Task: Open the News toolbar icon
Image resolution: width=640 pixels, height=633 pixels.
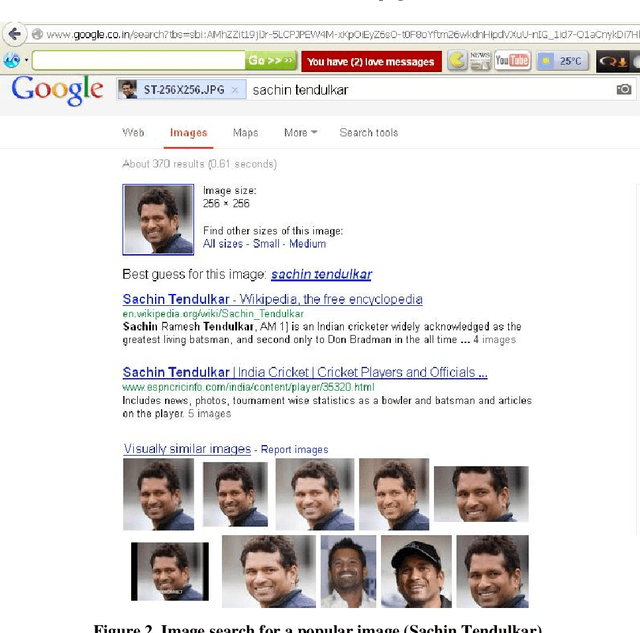Action: tap(480, 61)
